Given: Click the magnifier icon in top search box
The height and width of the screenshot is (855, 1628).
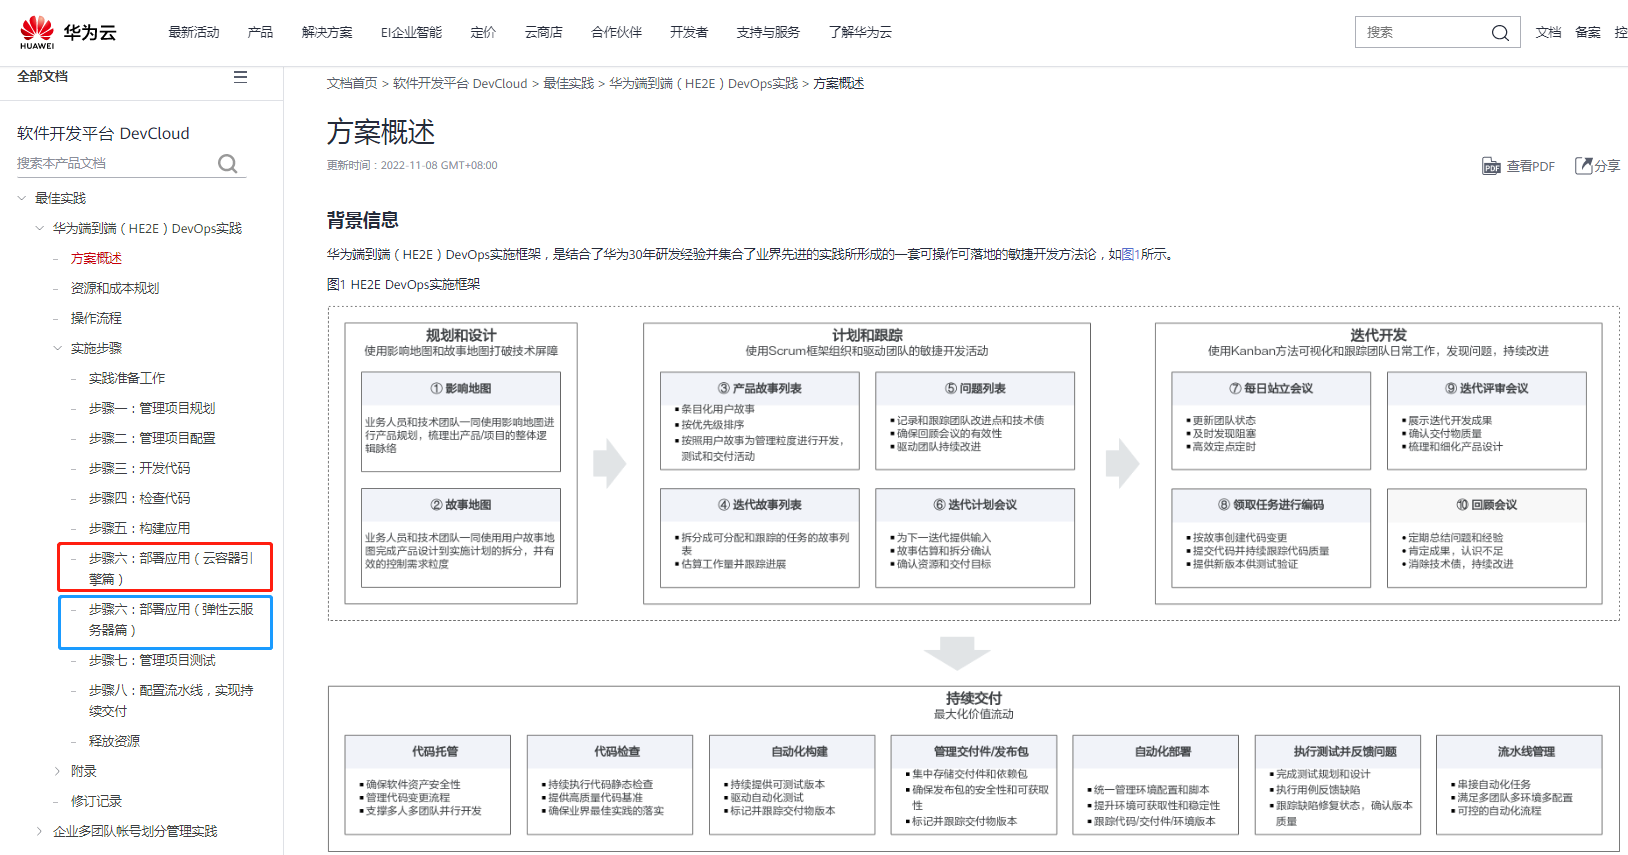Looking at the screenshot, I should [1500, 33].
